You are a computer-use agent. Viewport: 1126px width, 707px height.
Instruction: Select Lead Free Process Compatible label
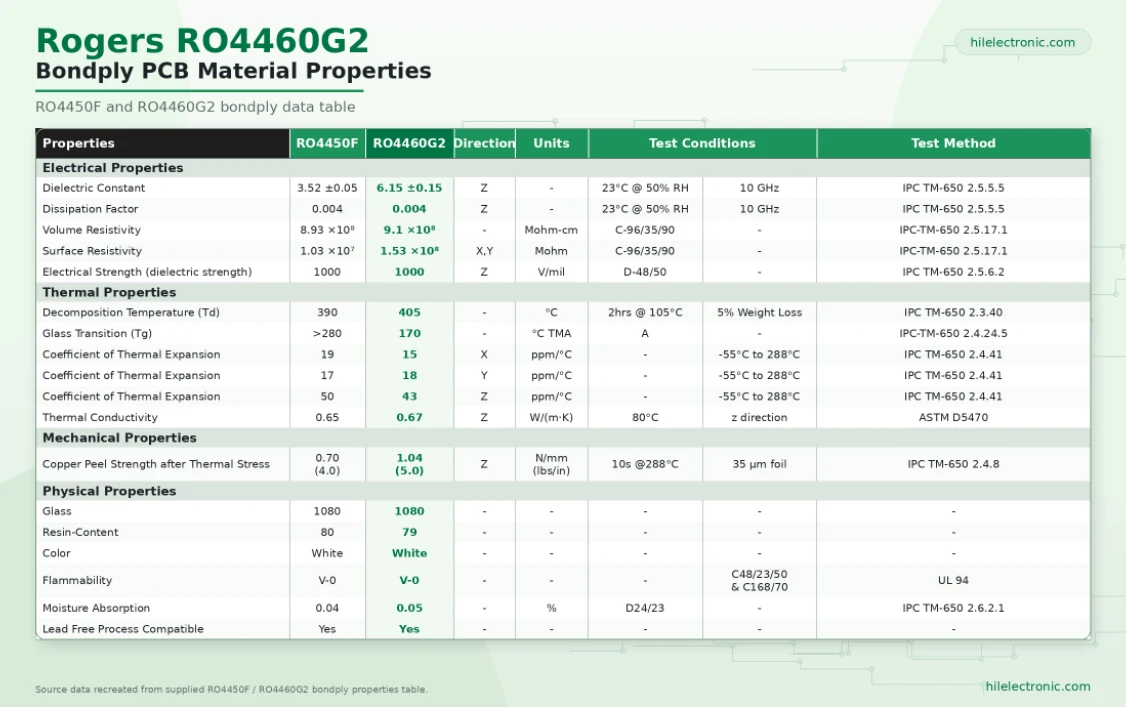pyautogui.click(x=123, y=629)
